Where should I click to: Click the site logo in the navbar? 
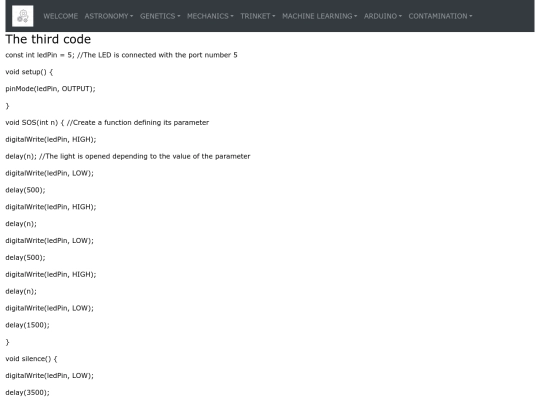(x=23, y=16)
